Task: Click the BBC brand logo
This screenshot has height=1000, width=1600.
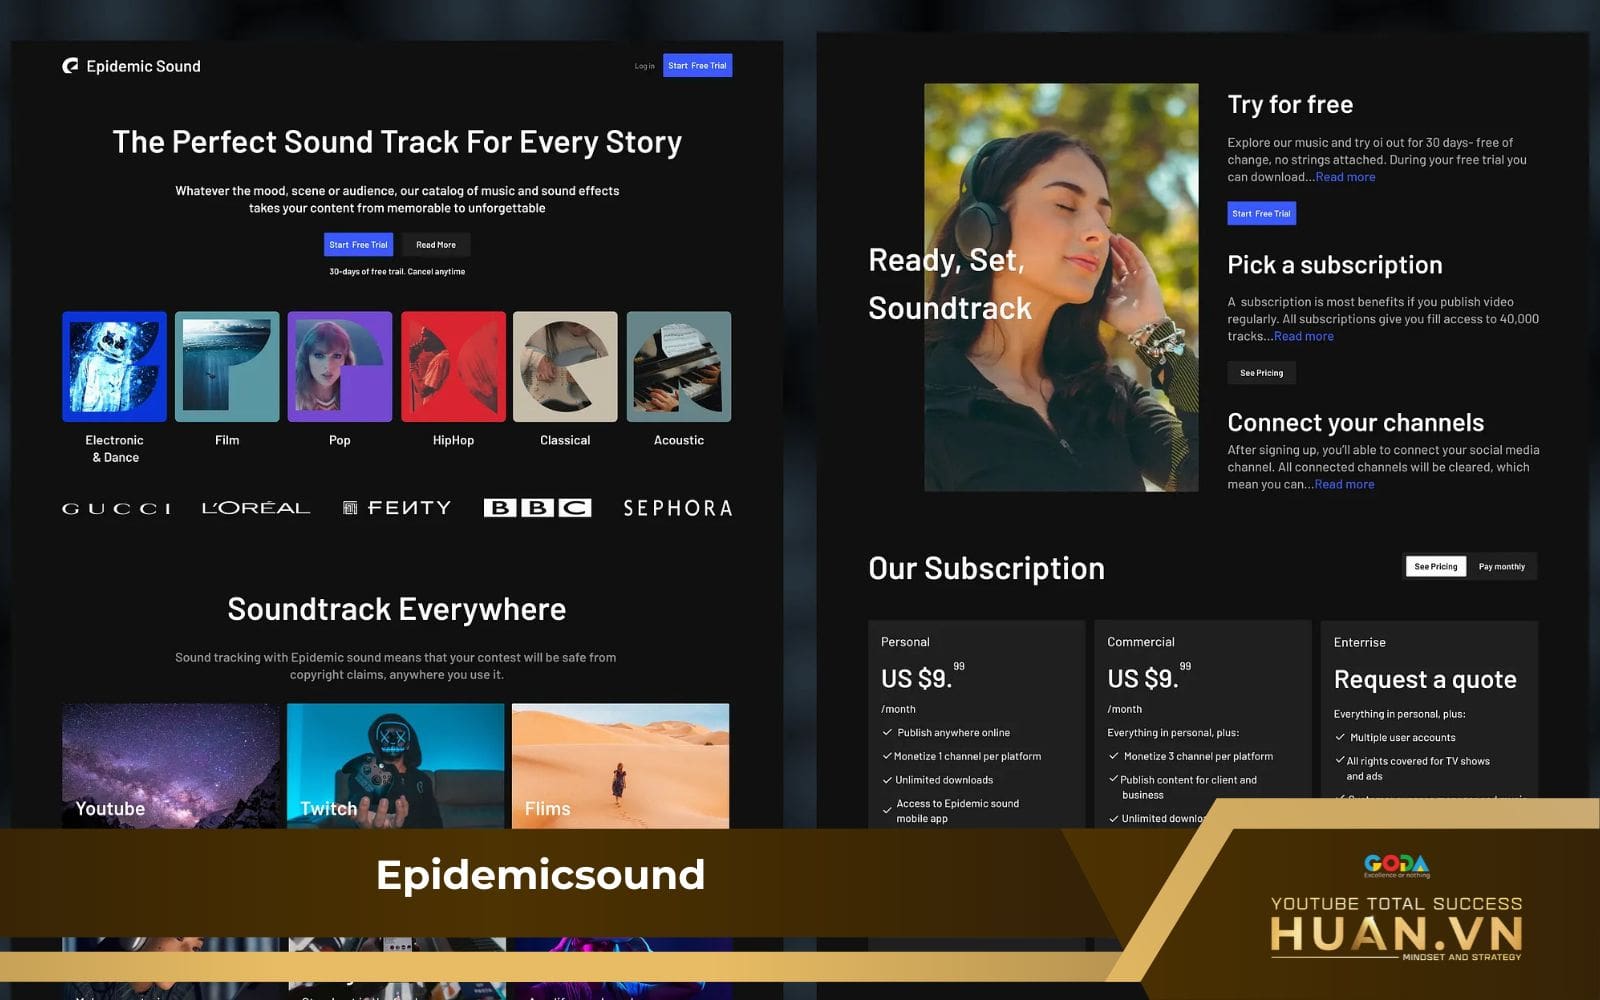Action: [537, 508]
